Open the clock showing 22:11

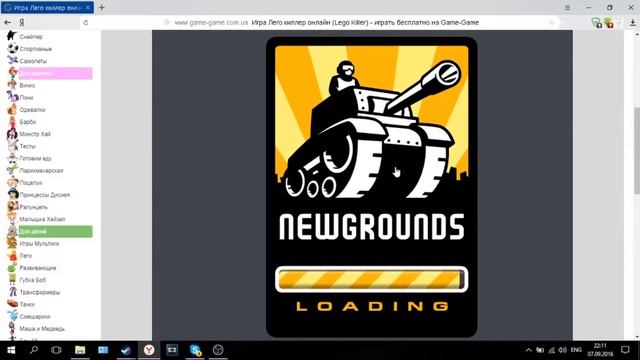tap(600, 350)
